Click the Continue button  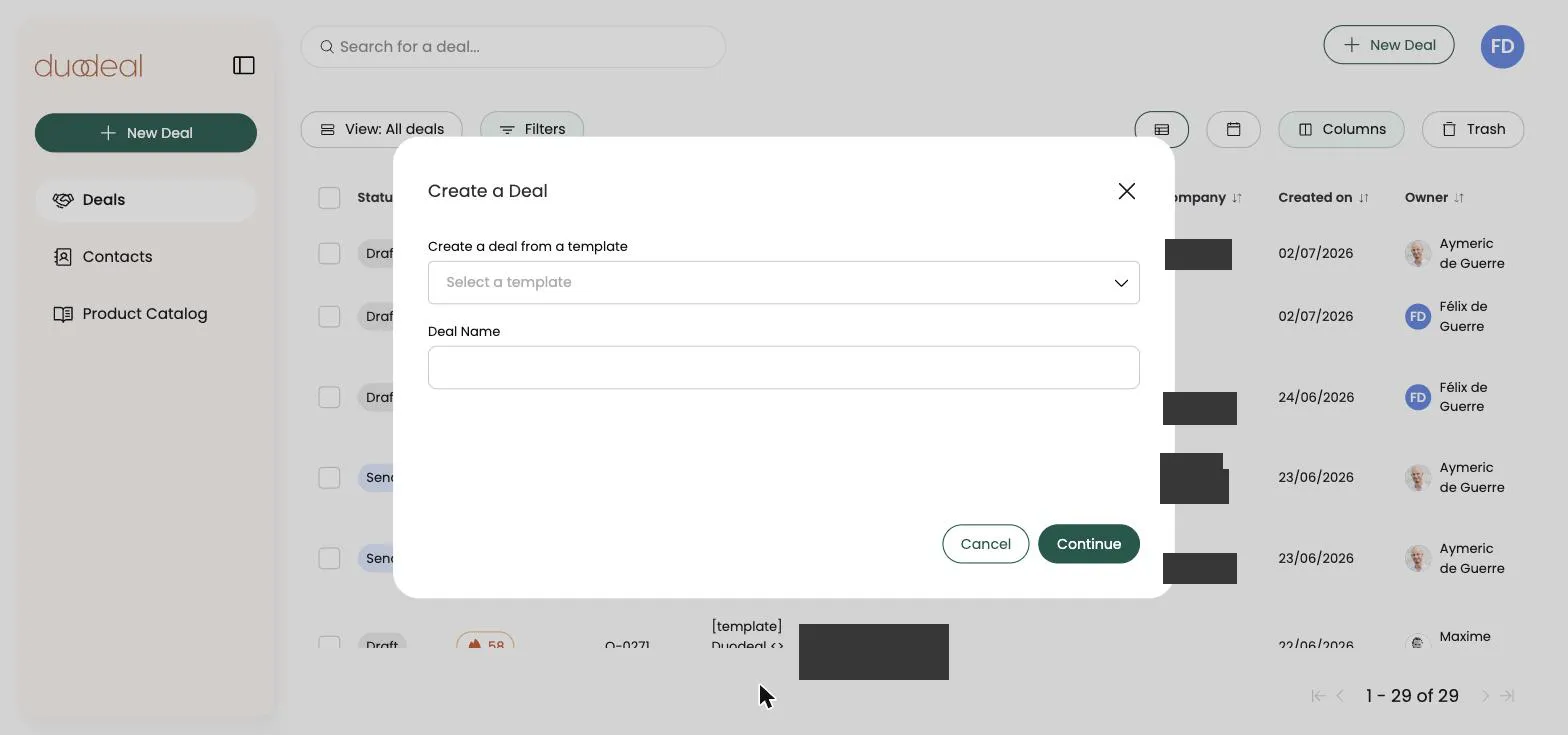pyautogui.click(x=1089, y=544)
